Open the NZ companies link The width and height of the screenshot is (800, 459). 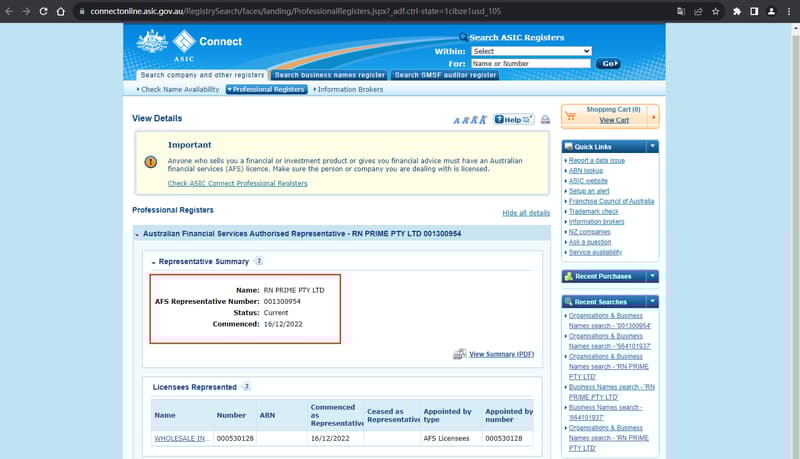click(589, 232)
